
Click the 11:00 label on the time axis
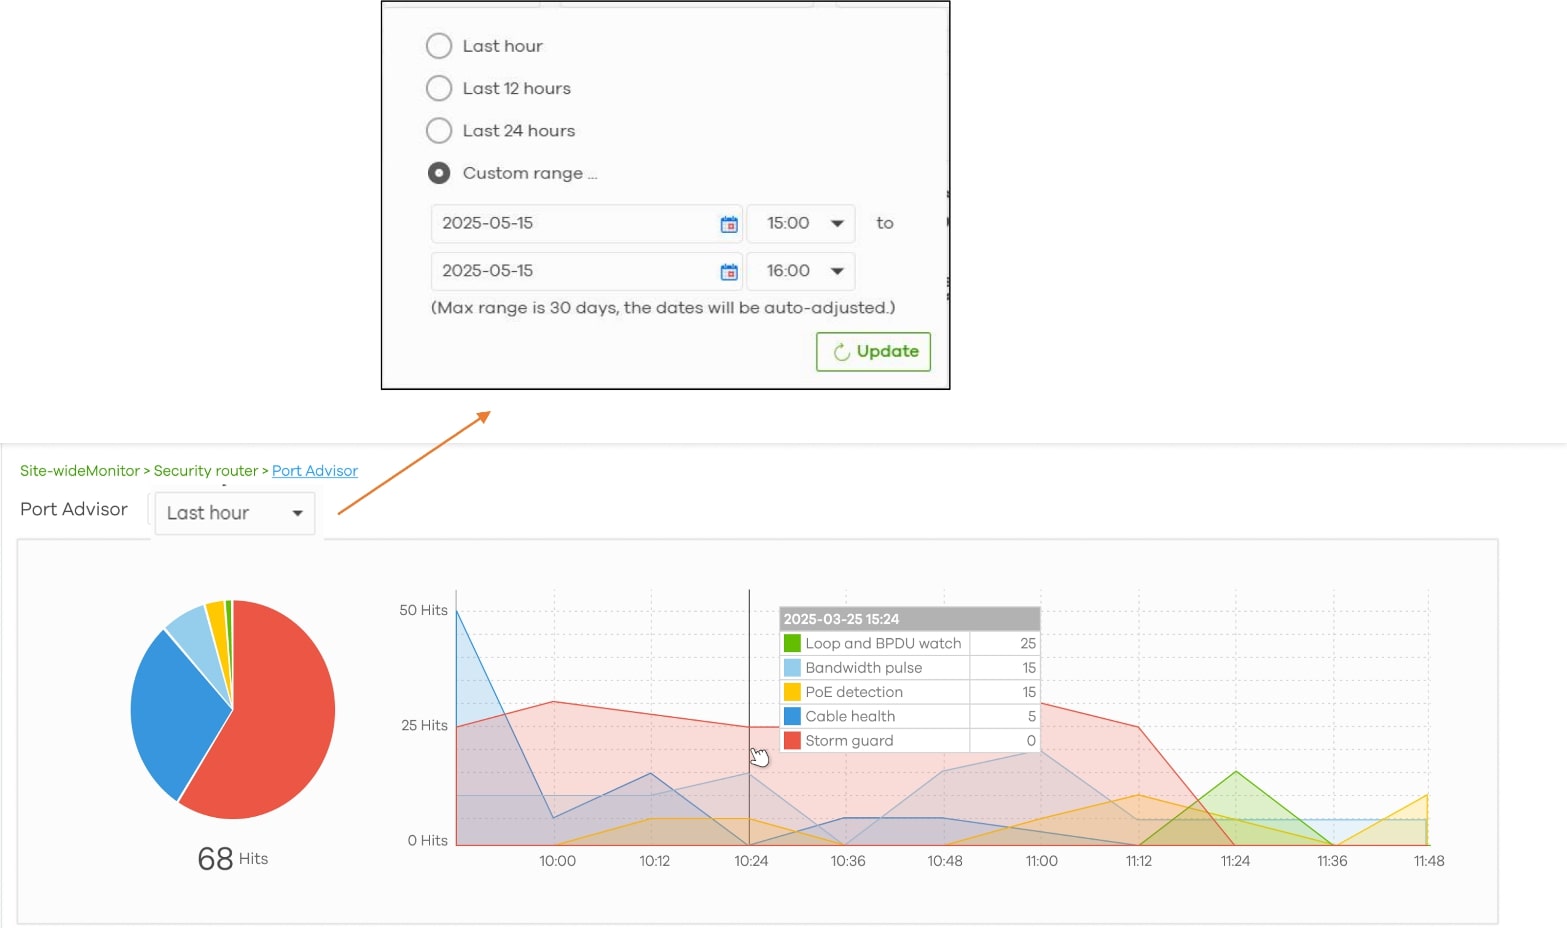(x=1041, y=861)
